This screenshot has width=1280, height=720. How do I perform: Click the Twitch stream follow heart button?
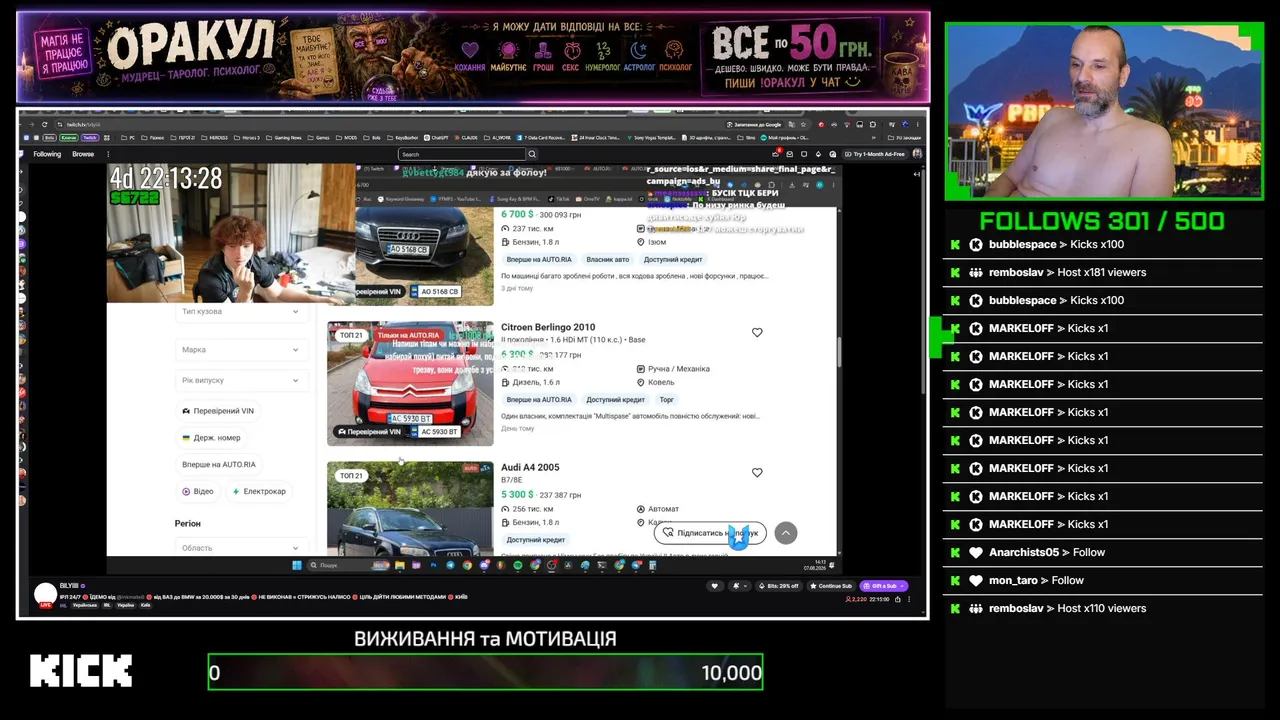tap(714, 586)
